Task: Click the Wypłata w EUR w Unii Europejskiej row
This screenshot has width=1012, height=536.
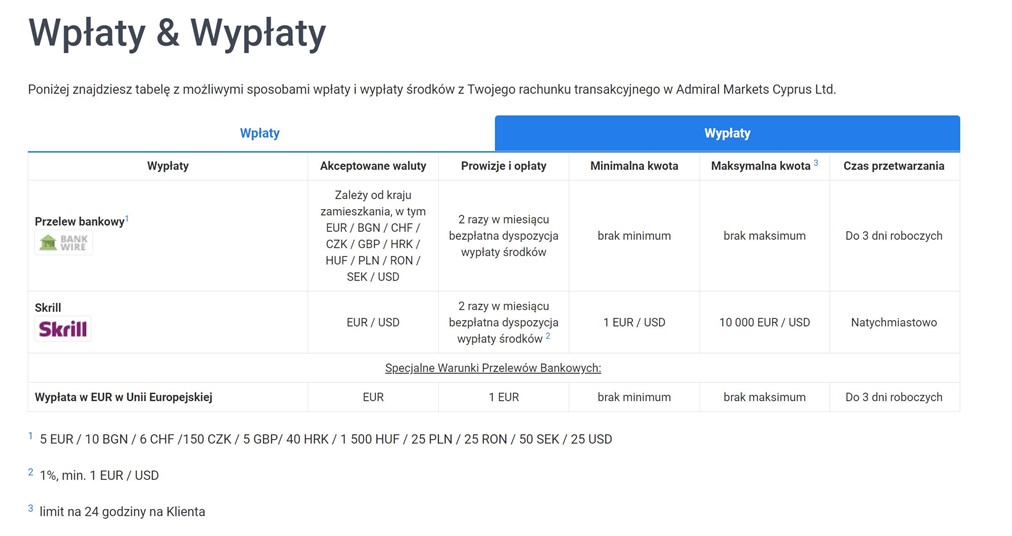Action: [124, 397]
